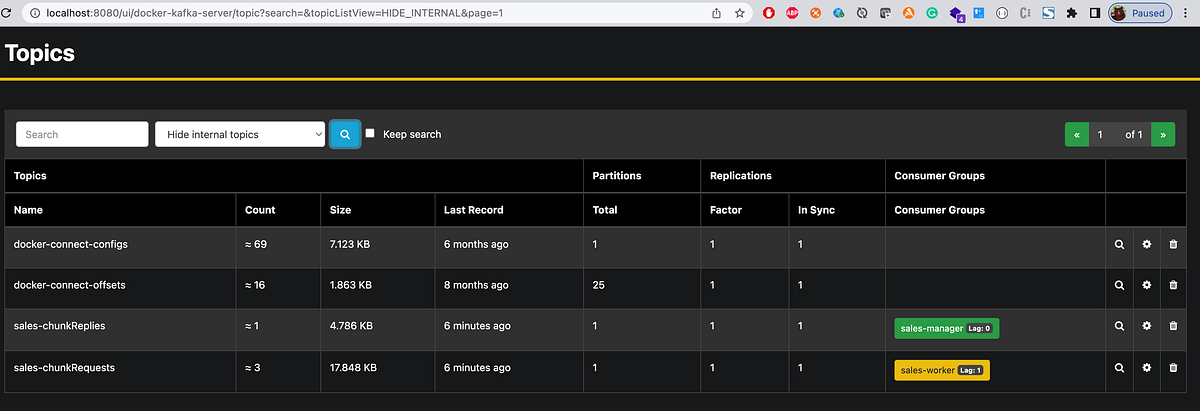Go to the previous page with « button
Image resolution: width=1200 pixels, height=411 pixels.
tap(1077, 134)
